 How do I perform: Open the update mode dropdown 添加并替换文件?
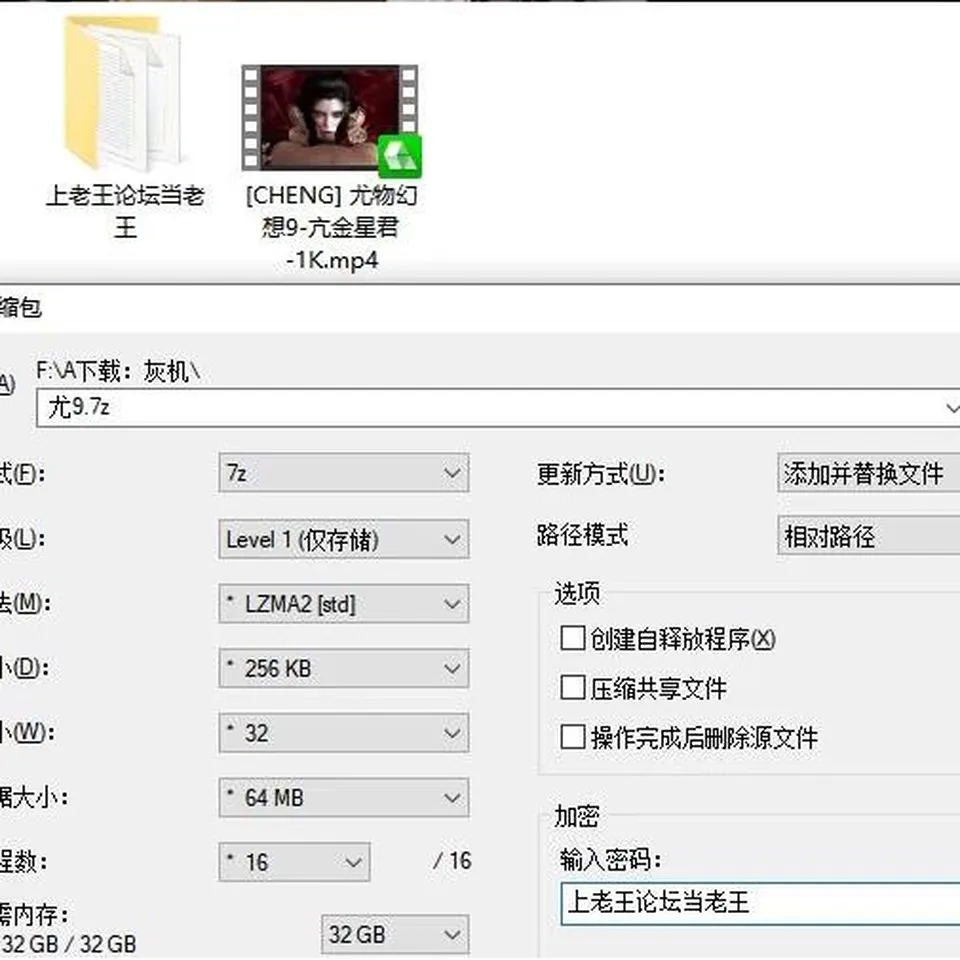869,473
